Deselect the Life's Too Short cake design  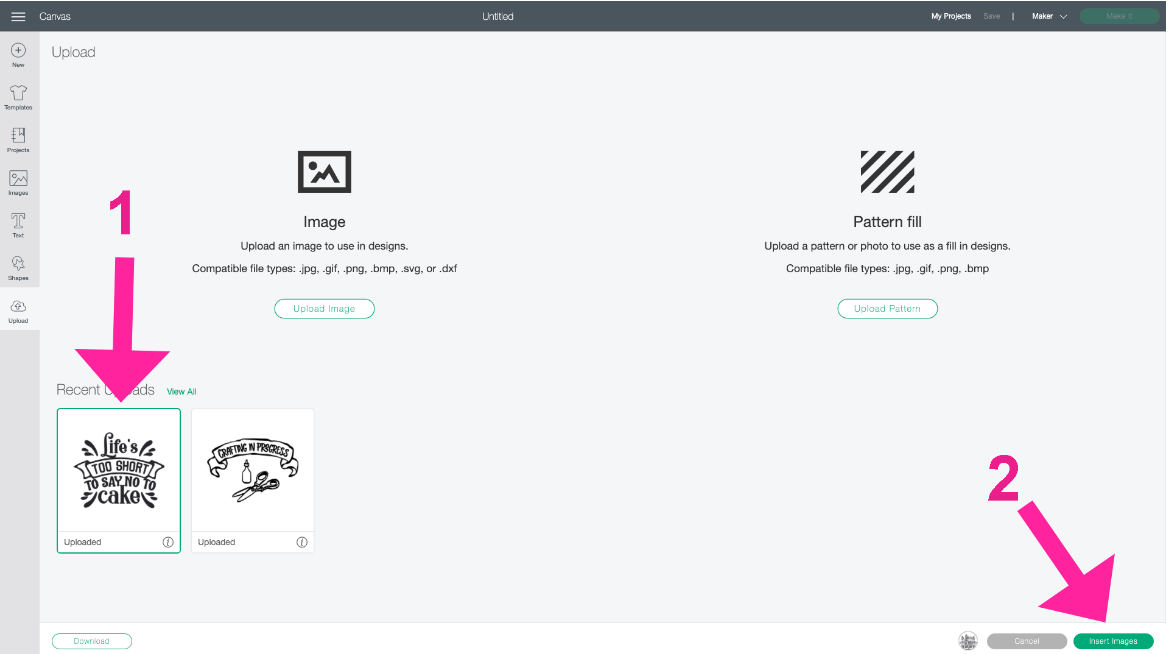(x=118, y=470)
